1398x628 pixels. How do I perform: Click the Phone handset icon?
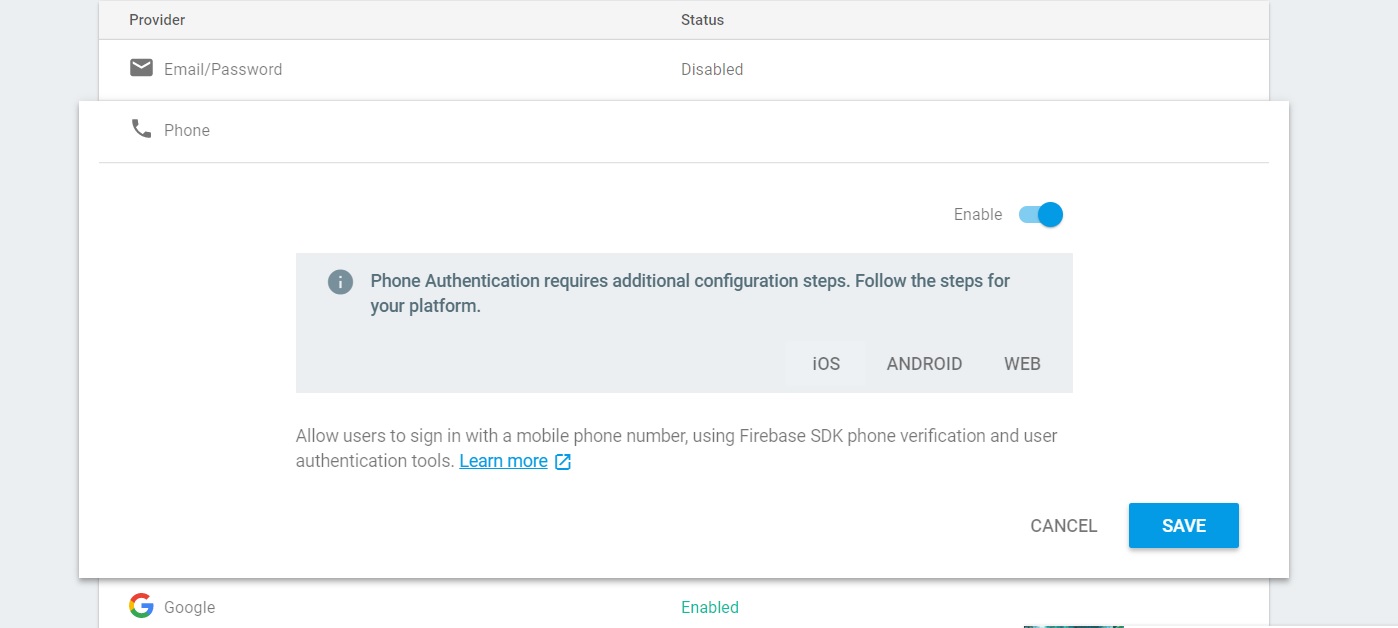pyautogui.click(x=141, y=129)
